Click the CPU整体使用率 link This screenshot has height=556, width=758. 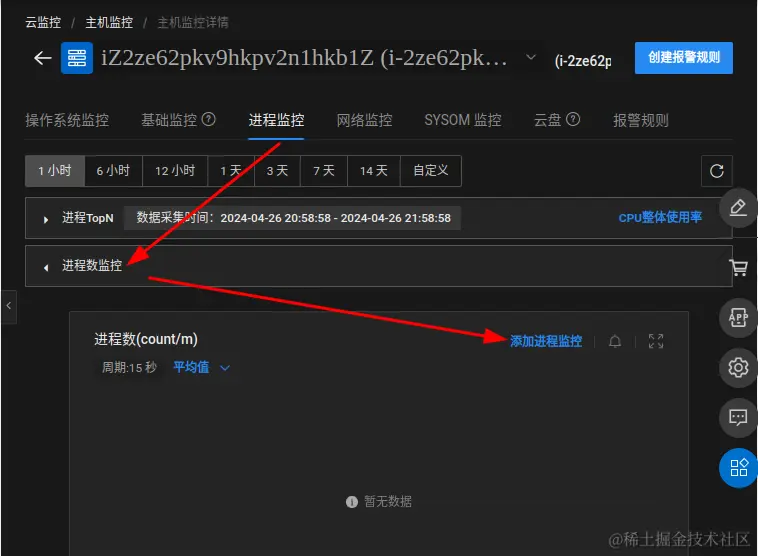(660, 218)
